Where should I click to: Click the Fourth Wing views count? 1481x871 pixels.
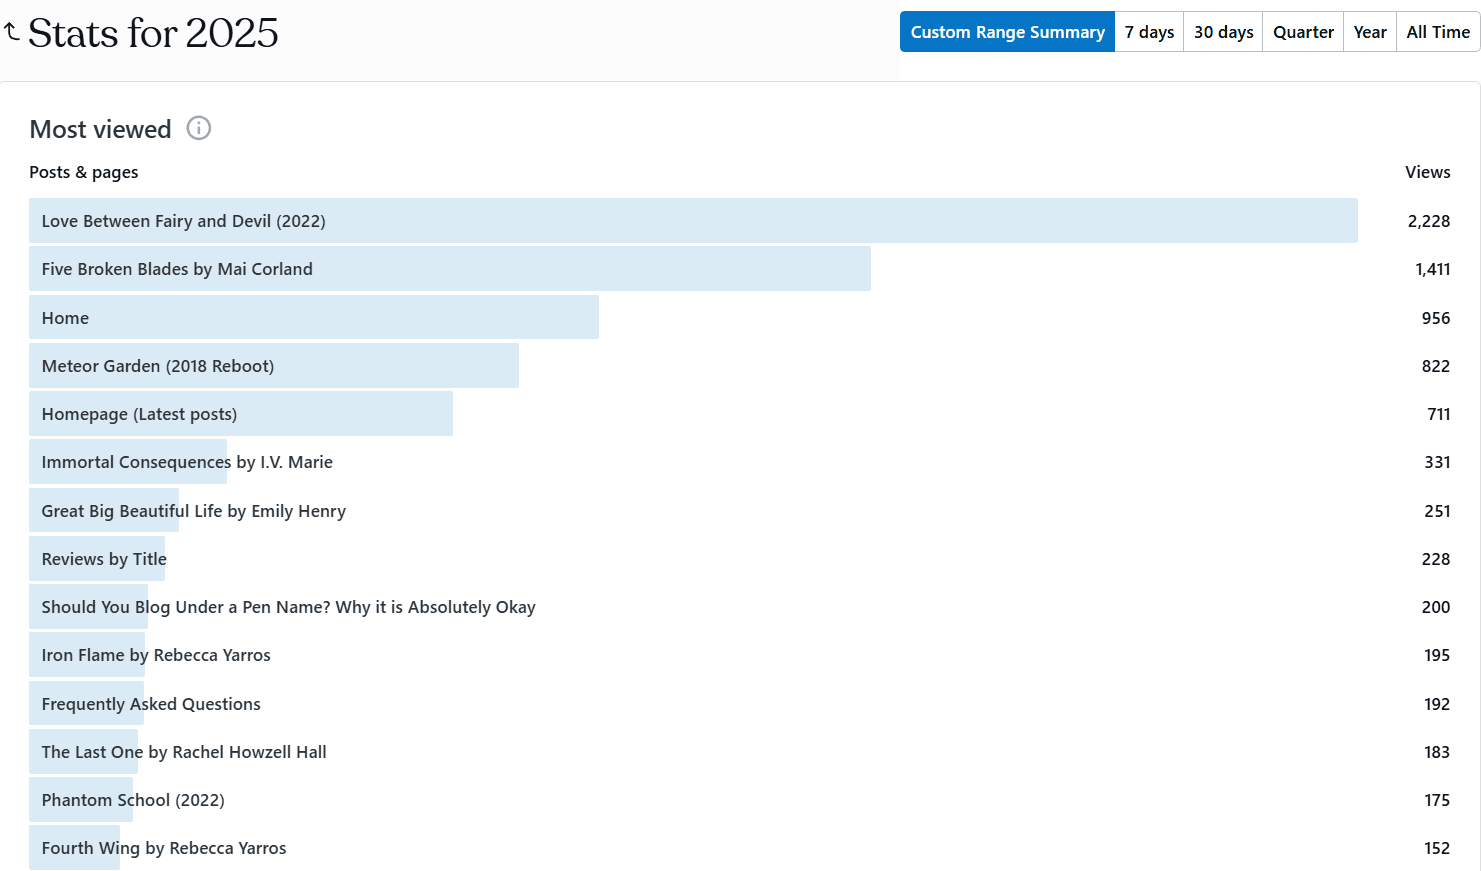coord(1436,847)
